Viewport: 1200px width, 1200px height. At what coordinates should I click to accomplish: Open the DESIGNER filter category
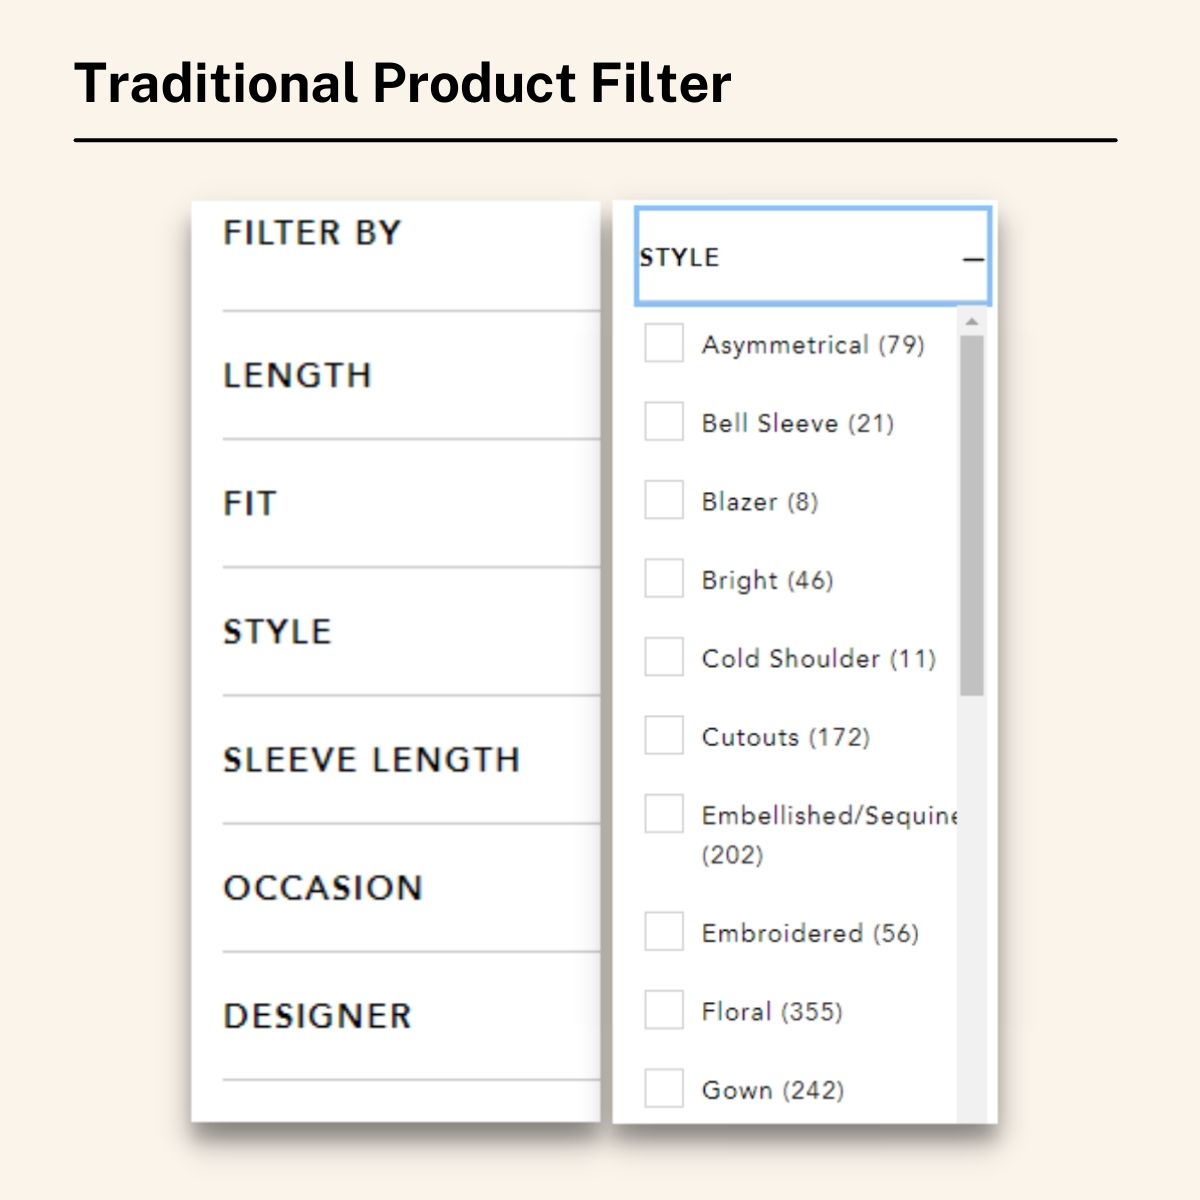[315, 1014]
